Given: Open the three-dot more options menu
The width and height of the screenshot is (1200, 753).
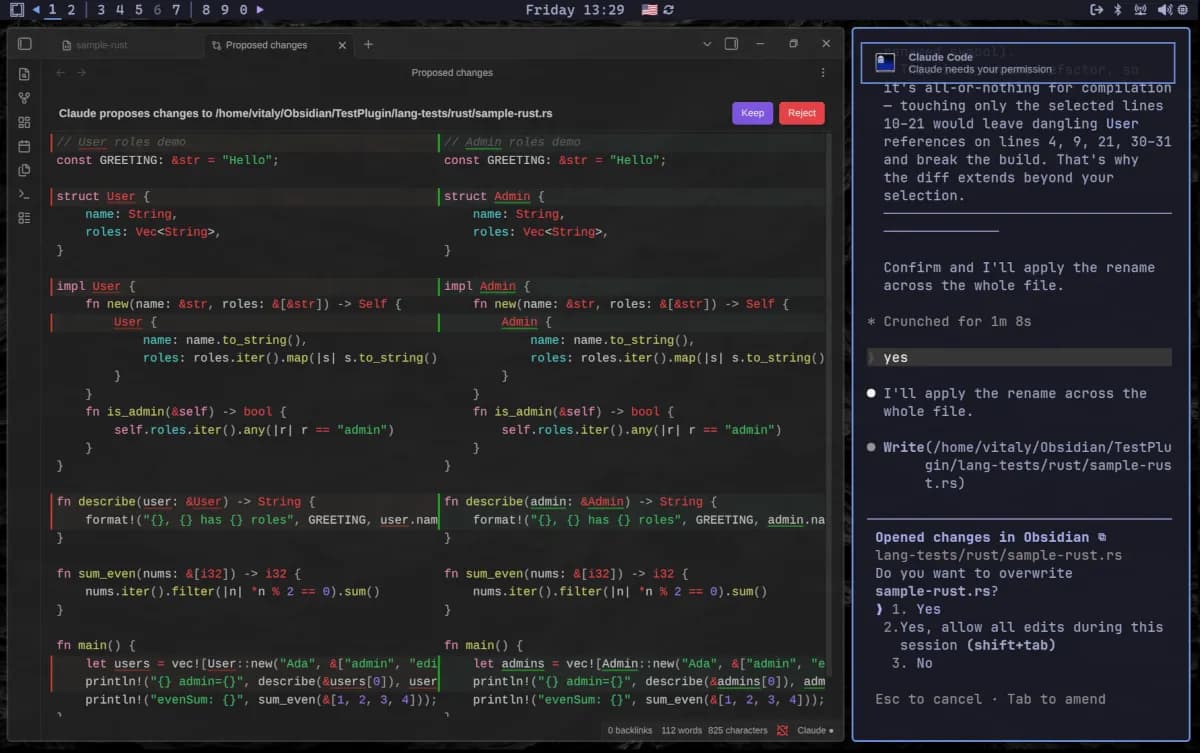Looking at the screenshot, I should (x=823, y=72).
